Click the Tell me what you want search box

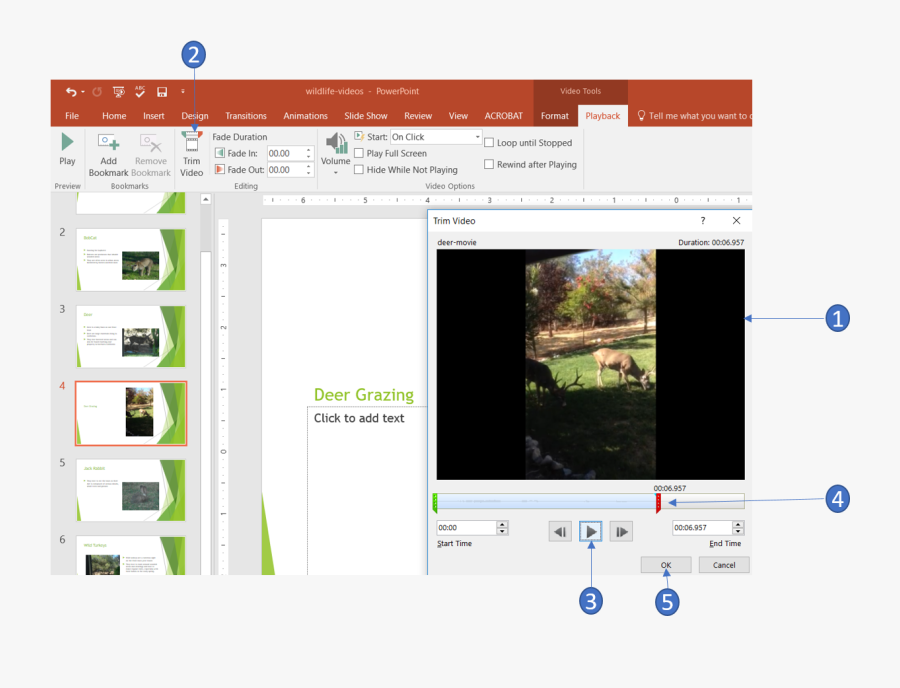click(x=693, y=116)
